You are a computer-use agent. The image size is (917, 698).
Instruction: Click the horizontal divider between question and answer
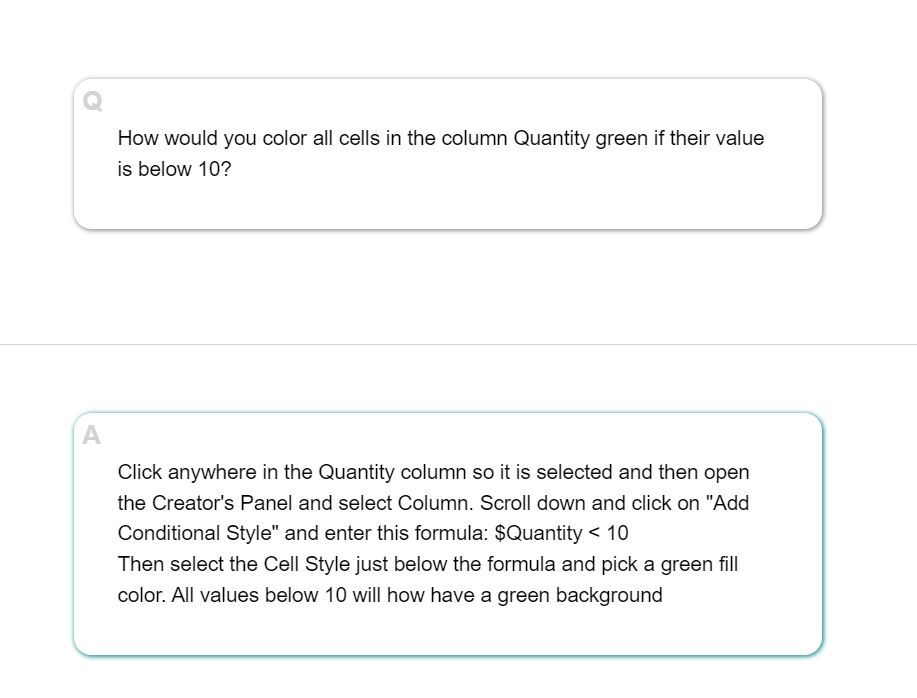coord(458,345)
